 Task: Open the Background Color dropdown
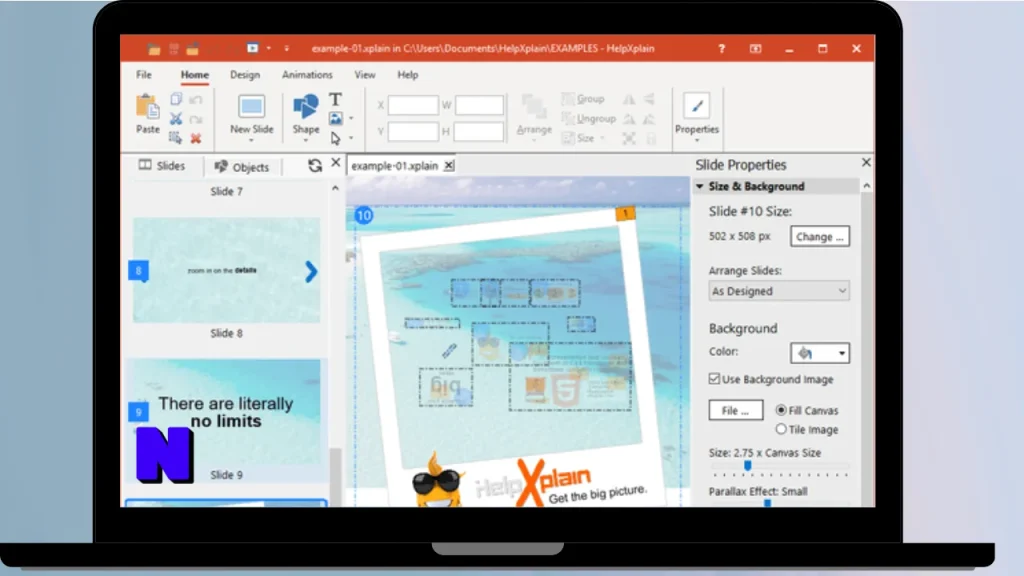pos(820,353)
